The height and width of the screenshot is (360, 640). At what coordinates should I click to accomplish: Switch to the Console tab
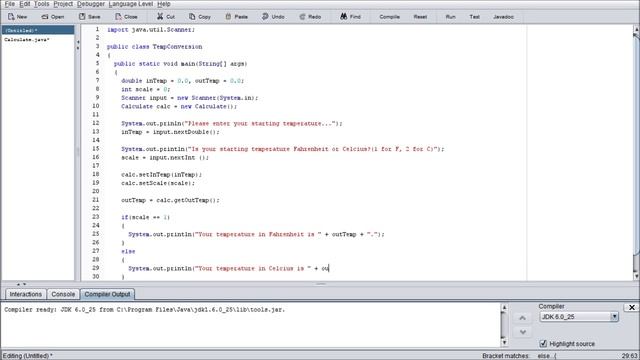pyautogui.click(x=63, y=294)
